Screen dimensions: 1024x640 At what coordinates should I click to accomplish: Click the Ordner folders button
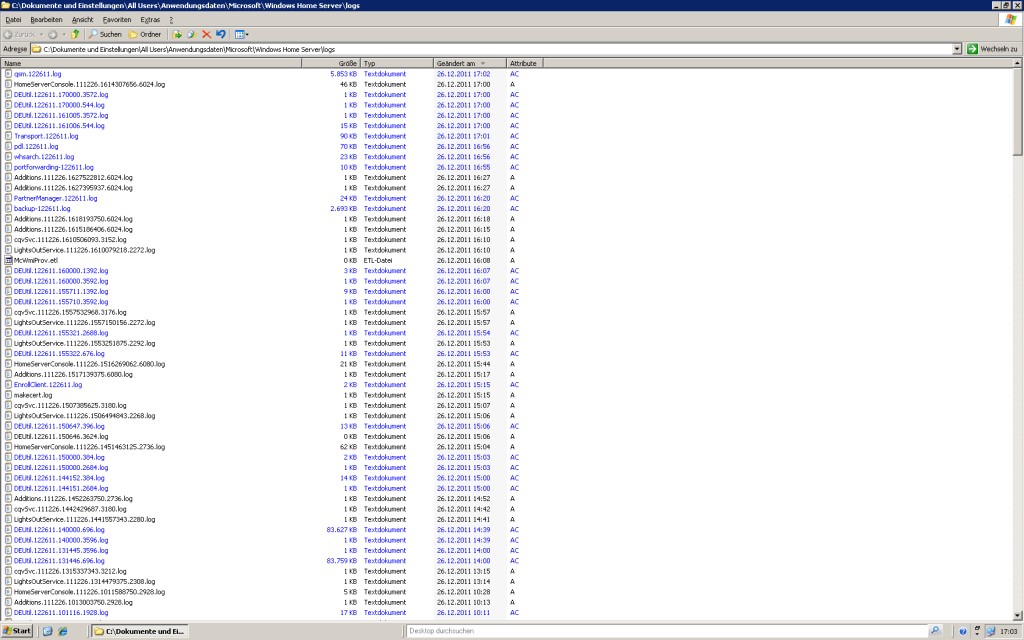coord(144,34)
